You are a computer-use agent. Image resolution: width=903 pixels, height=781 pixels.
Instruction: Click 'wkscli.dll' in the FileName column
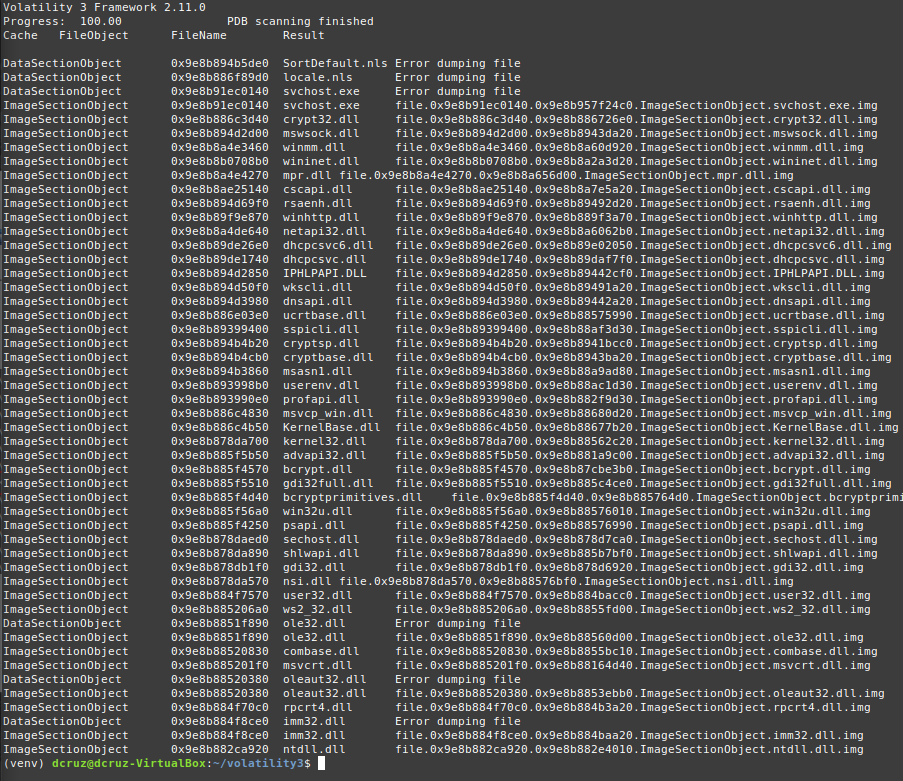(317, 287)
